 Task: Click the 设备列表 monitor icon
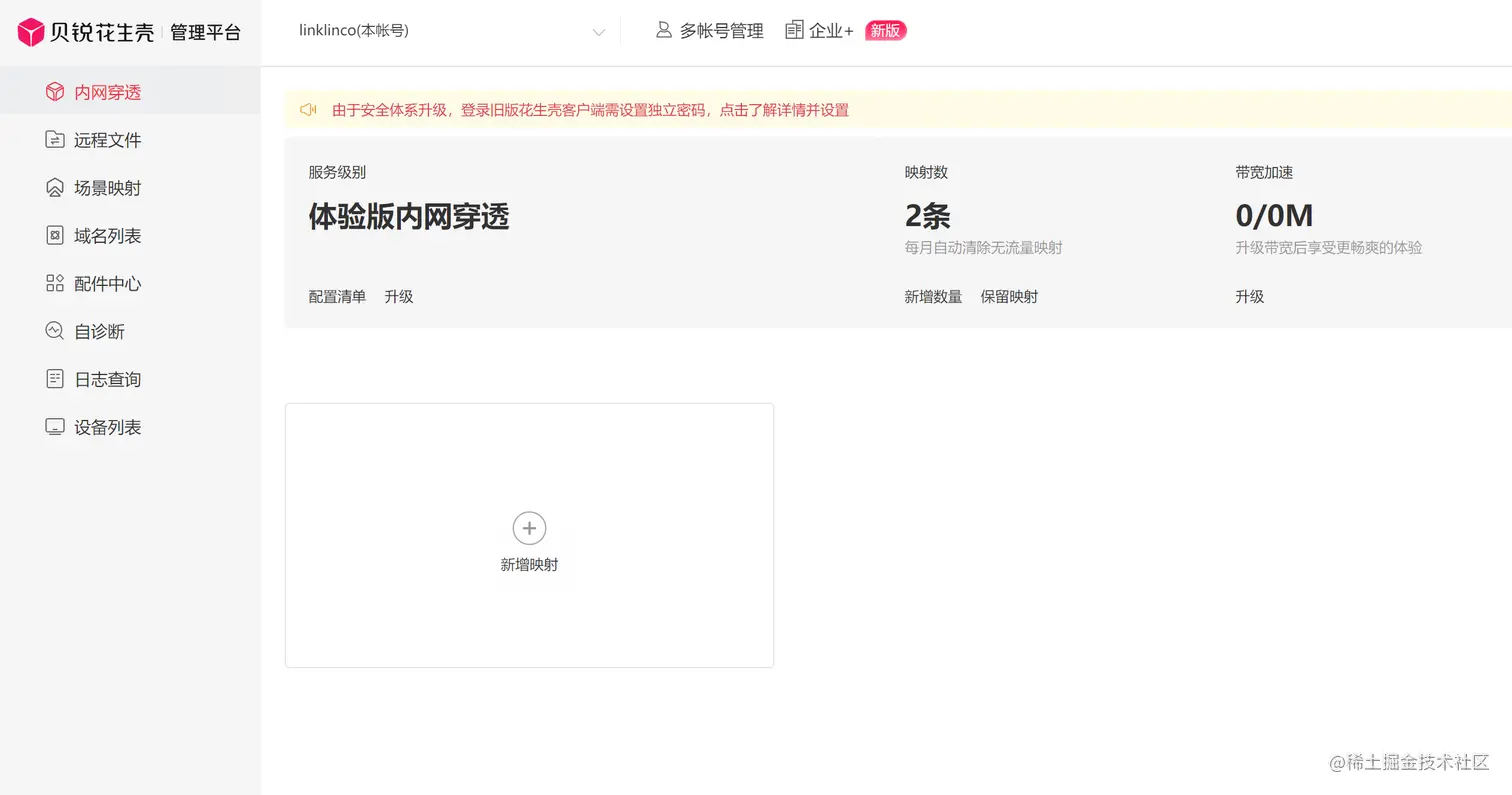[x=55, y=427]
